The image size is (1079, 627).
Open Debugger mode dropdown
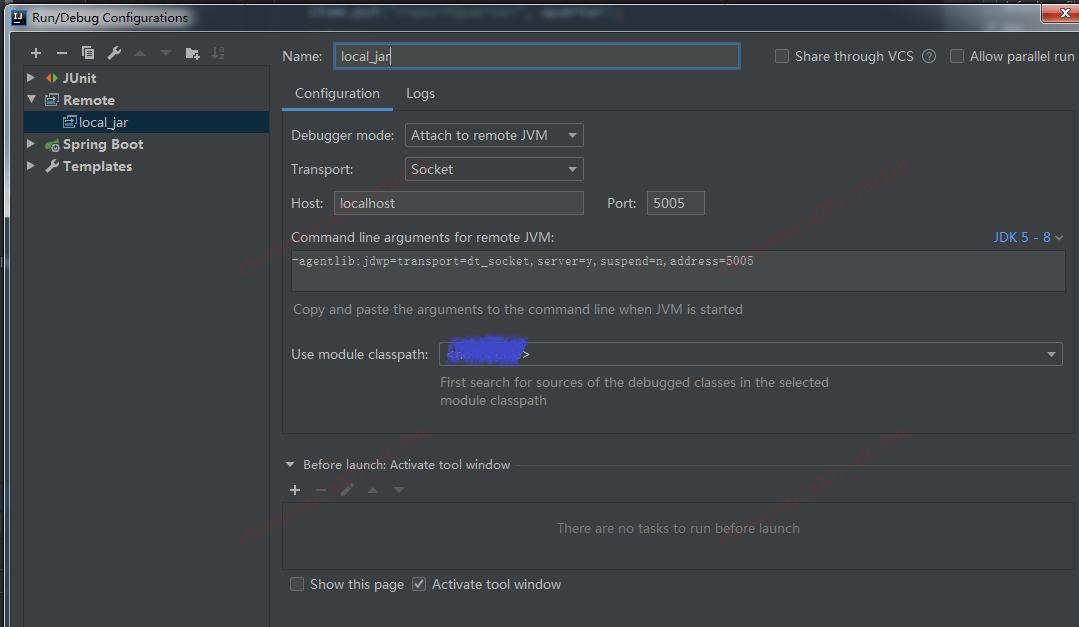[x=494, y=135]
